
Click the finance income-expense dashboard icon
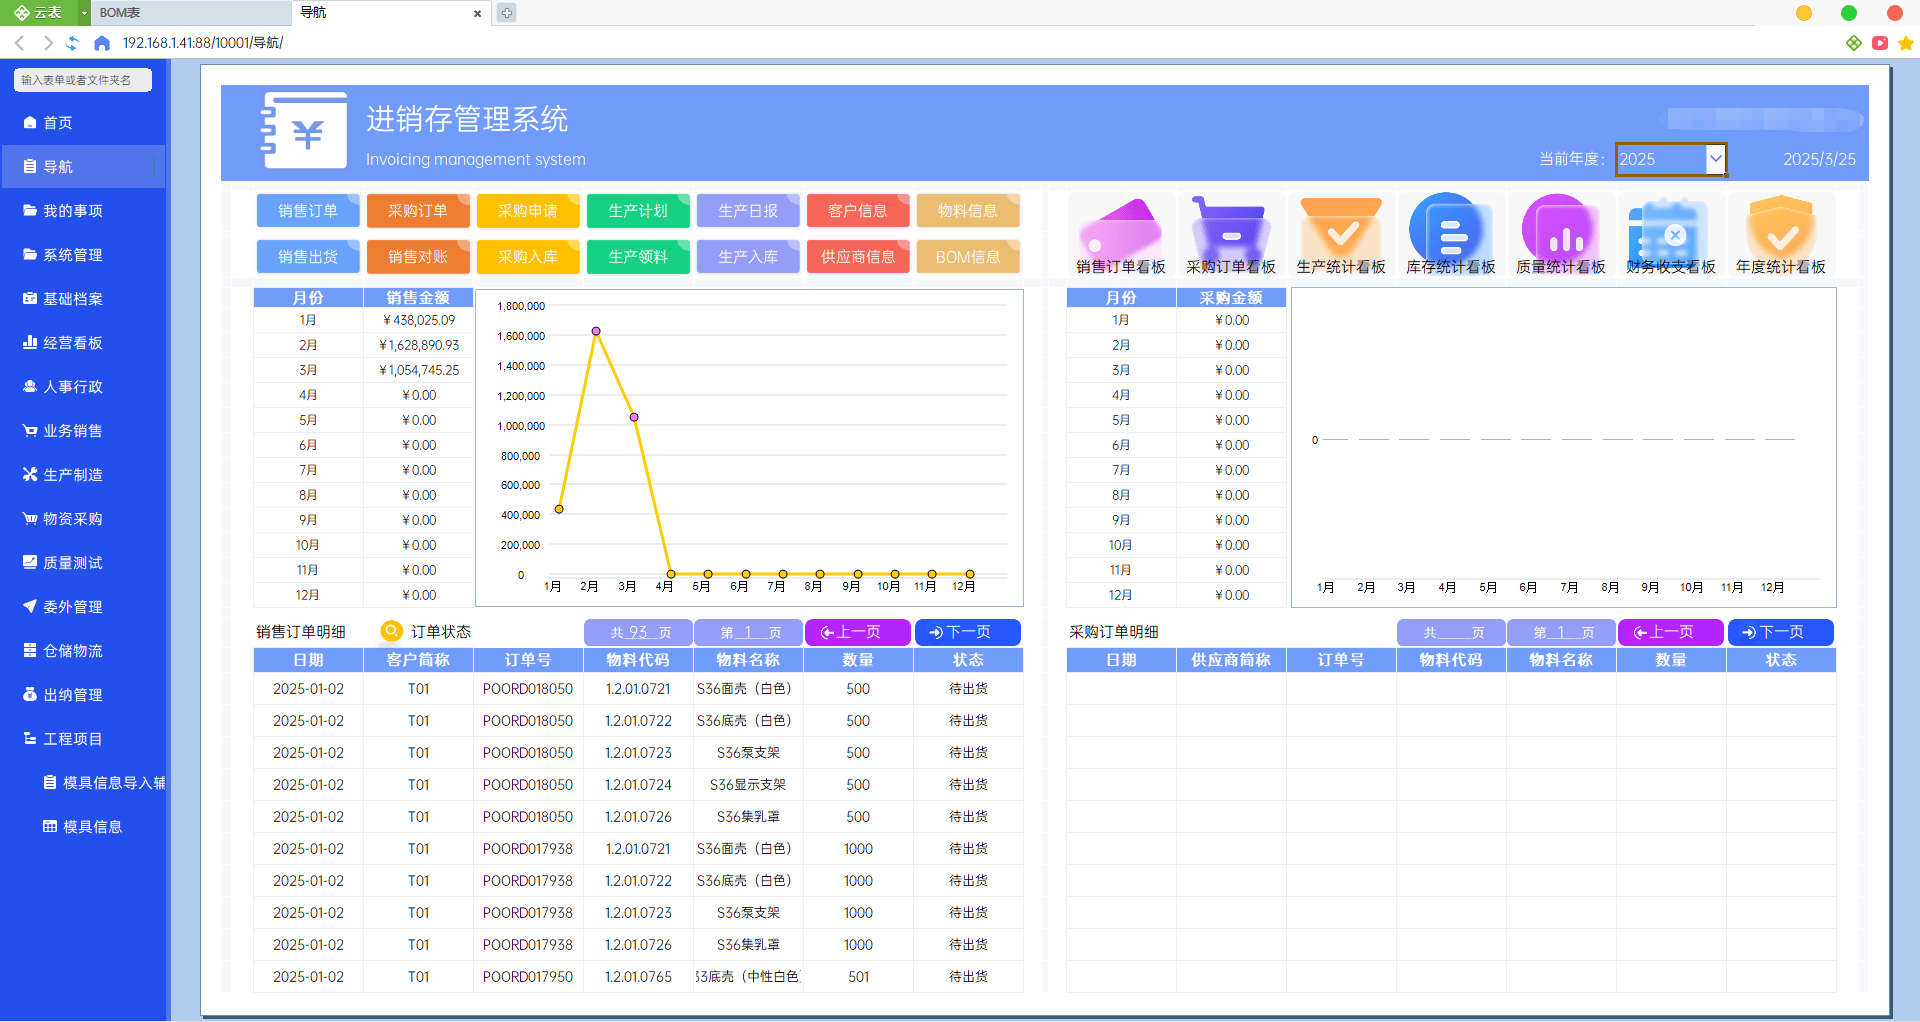pyautogui.click(x=1670, y=230)
